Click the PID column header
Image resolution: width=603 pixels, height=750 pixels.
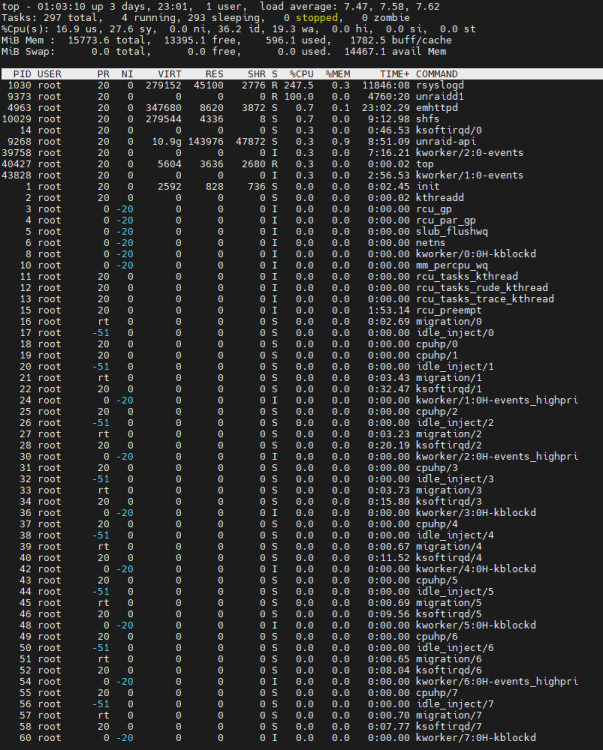22,74
